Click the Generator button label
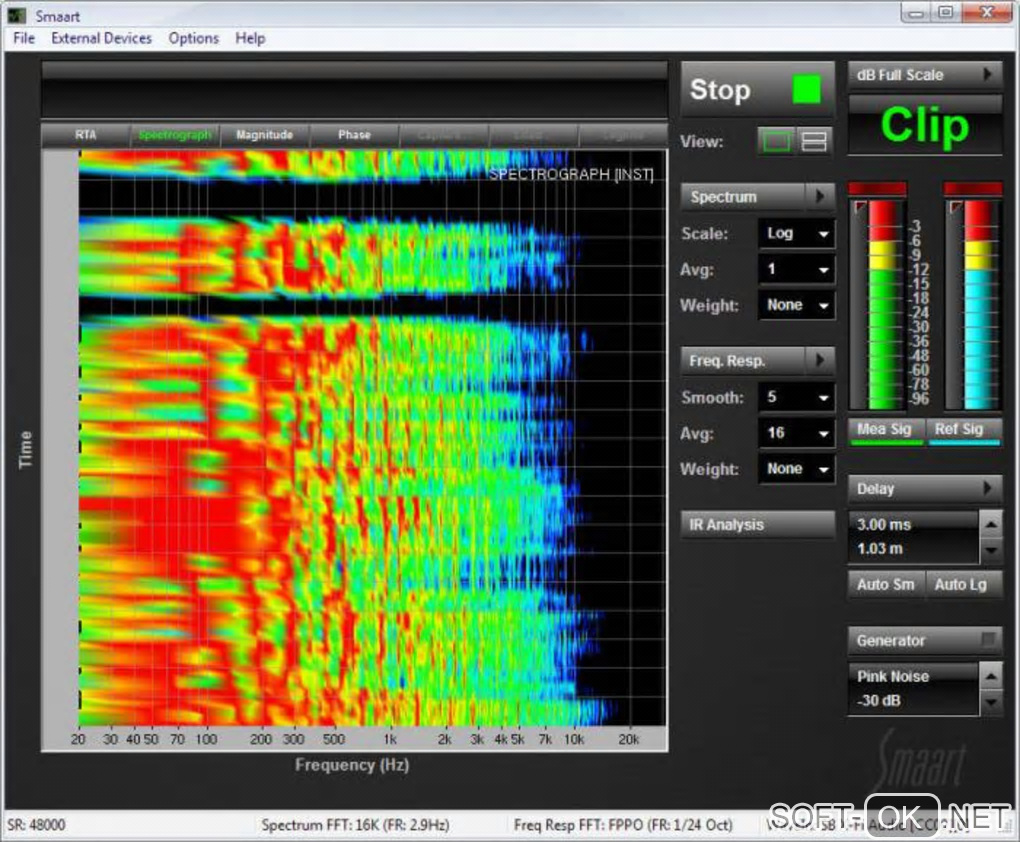The image size is (1020, 842). tap(891, 640)
